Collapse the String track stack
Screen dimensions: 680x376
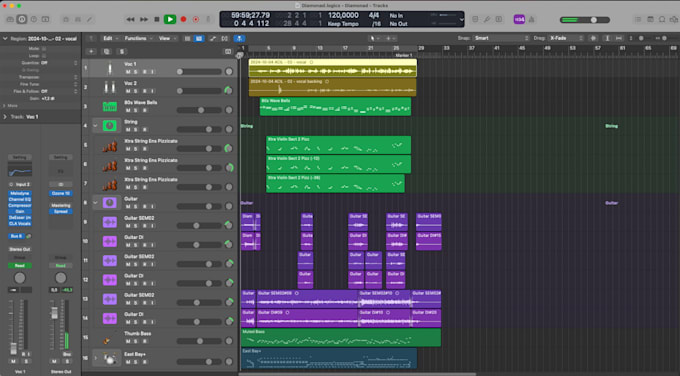[95, 126]
